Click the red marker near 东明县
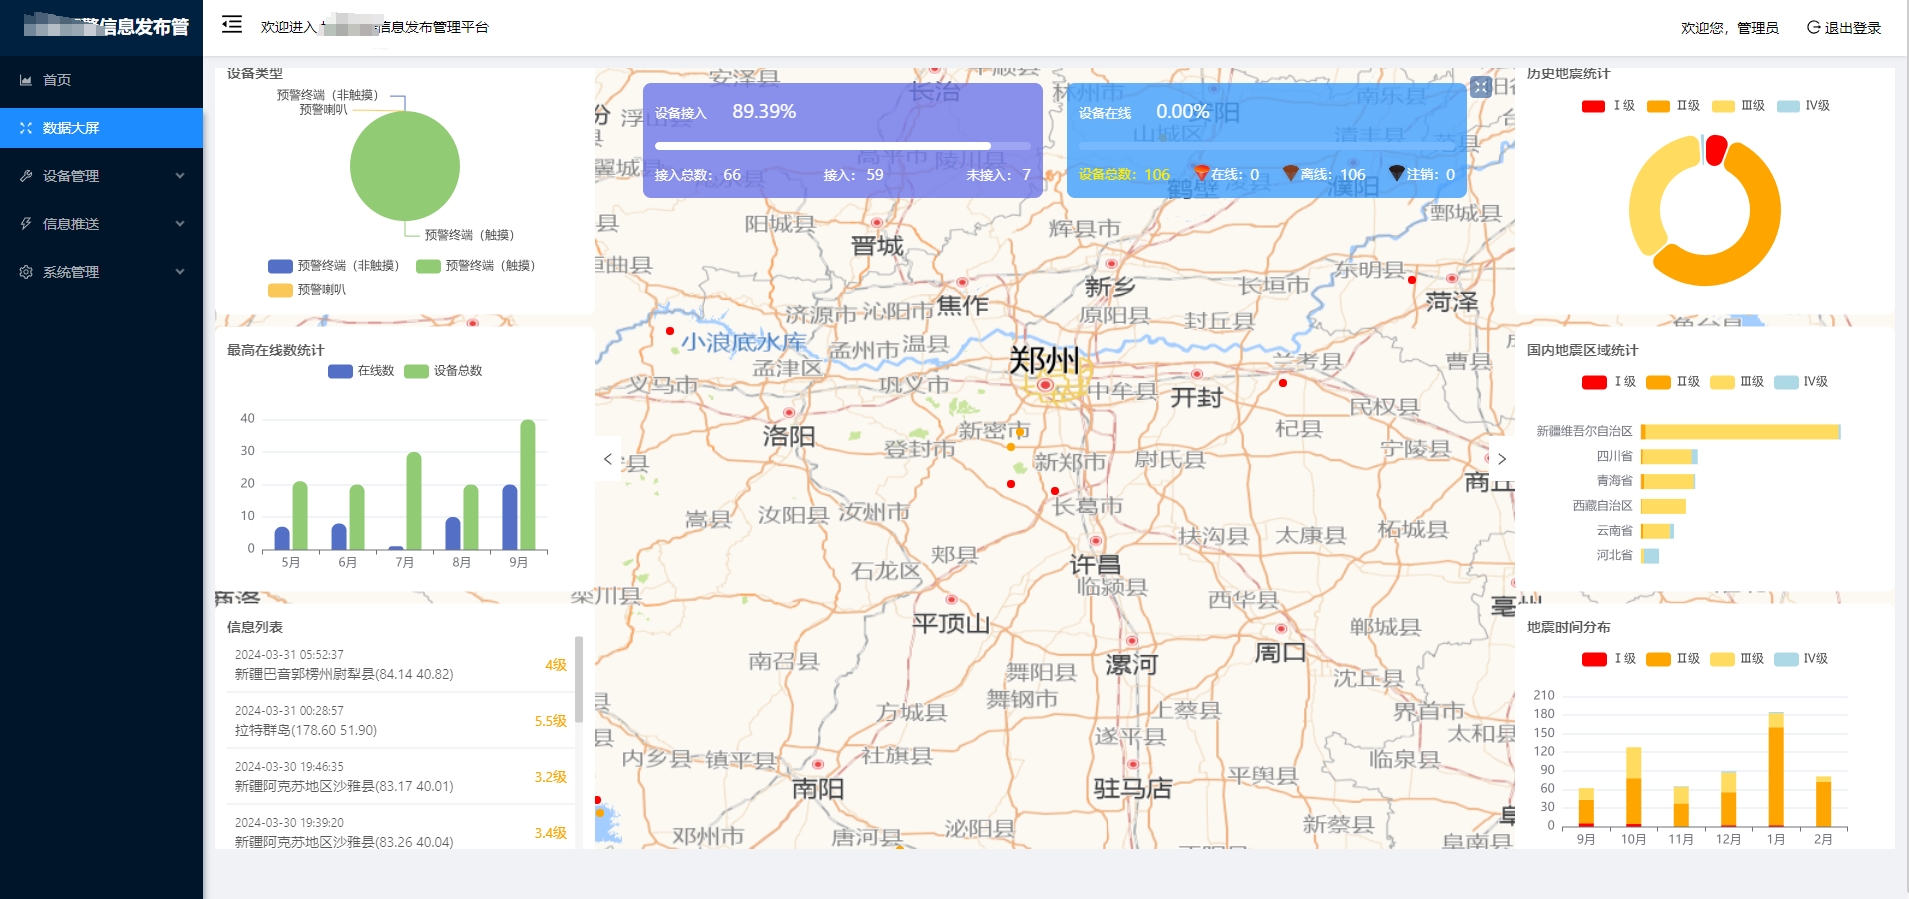Image resolution: width=1909 pixels, height=899 pixels. coord(1412,280)
